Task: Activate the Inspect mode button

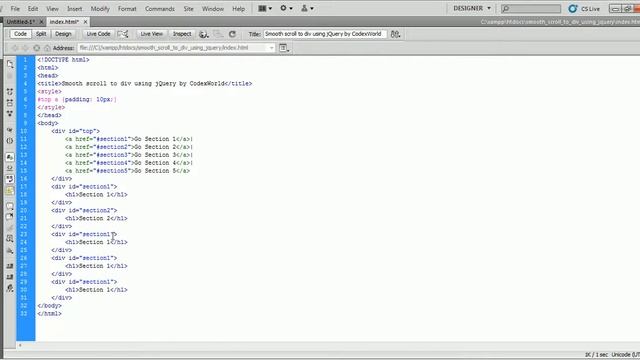Action: (182, 34)
